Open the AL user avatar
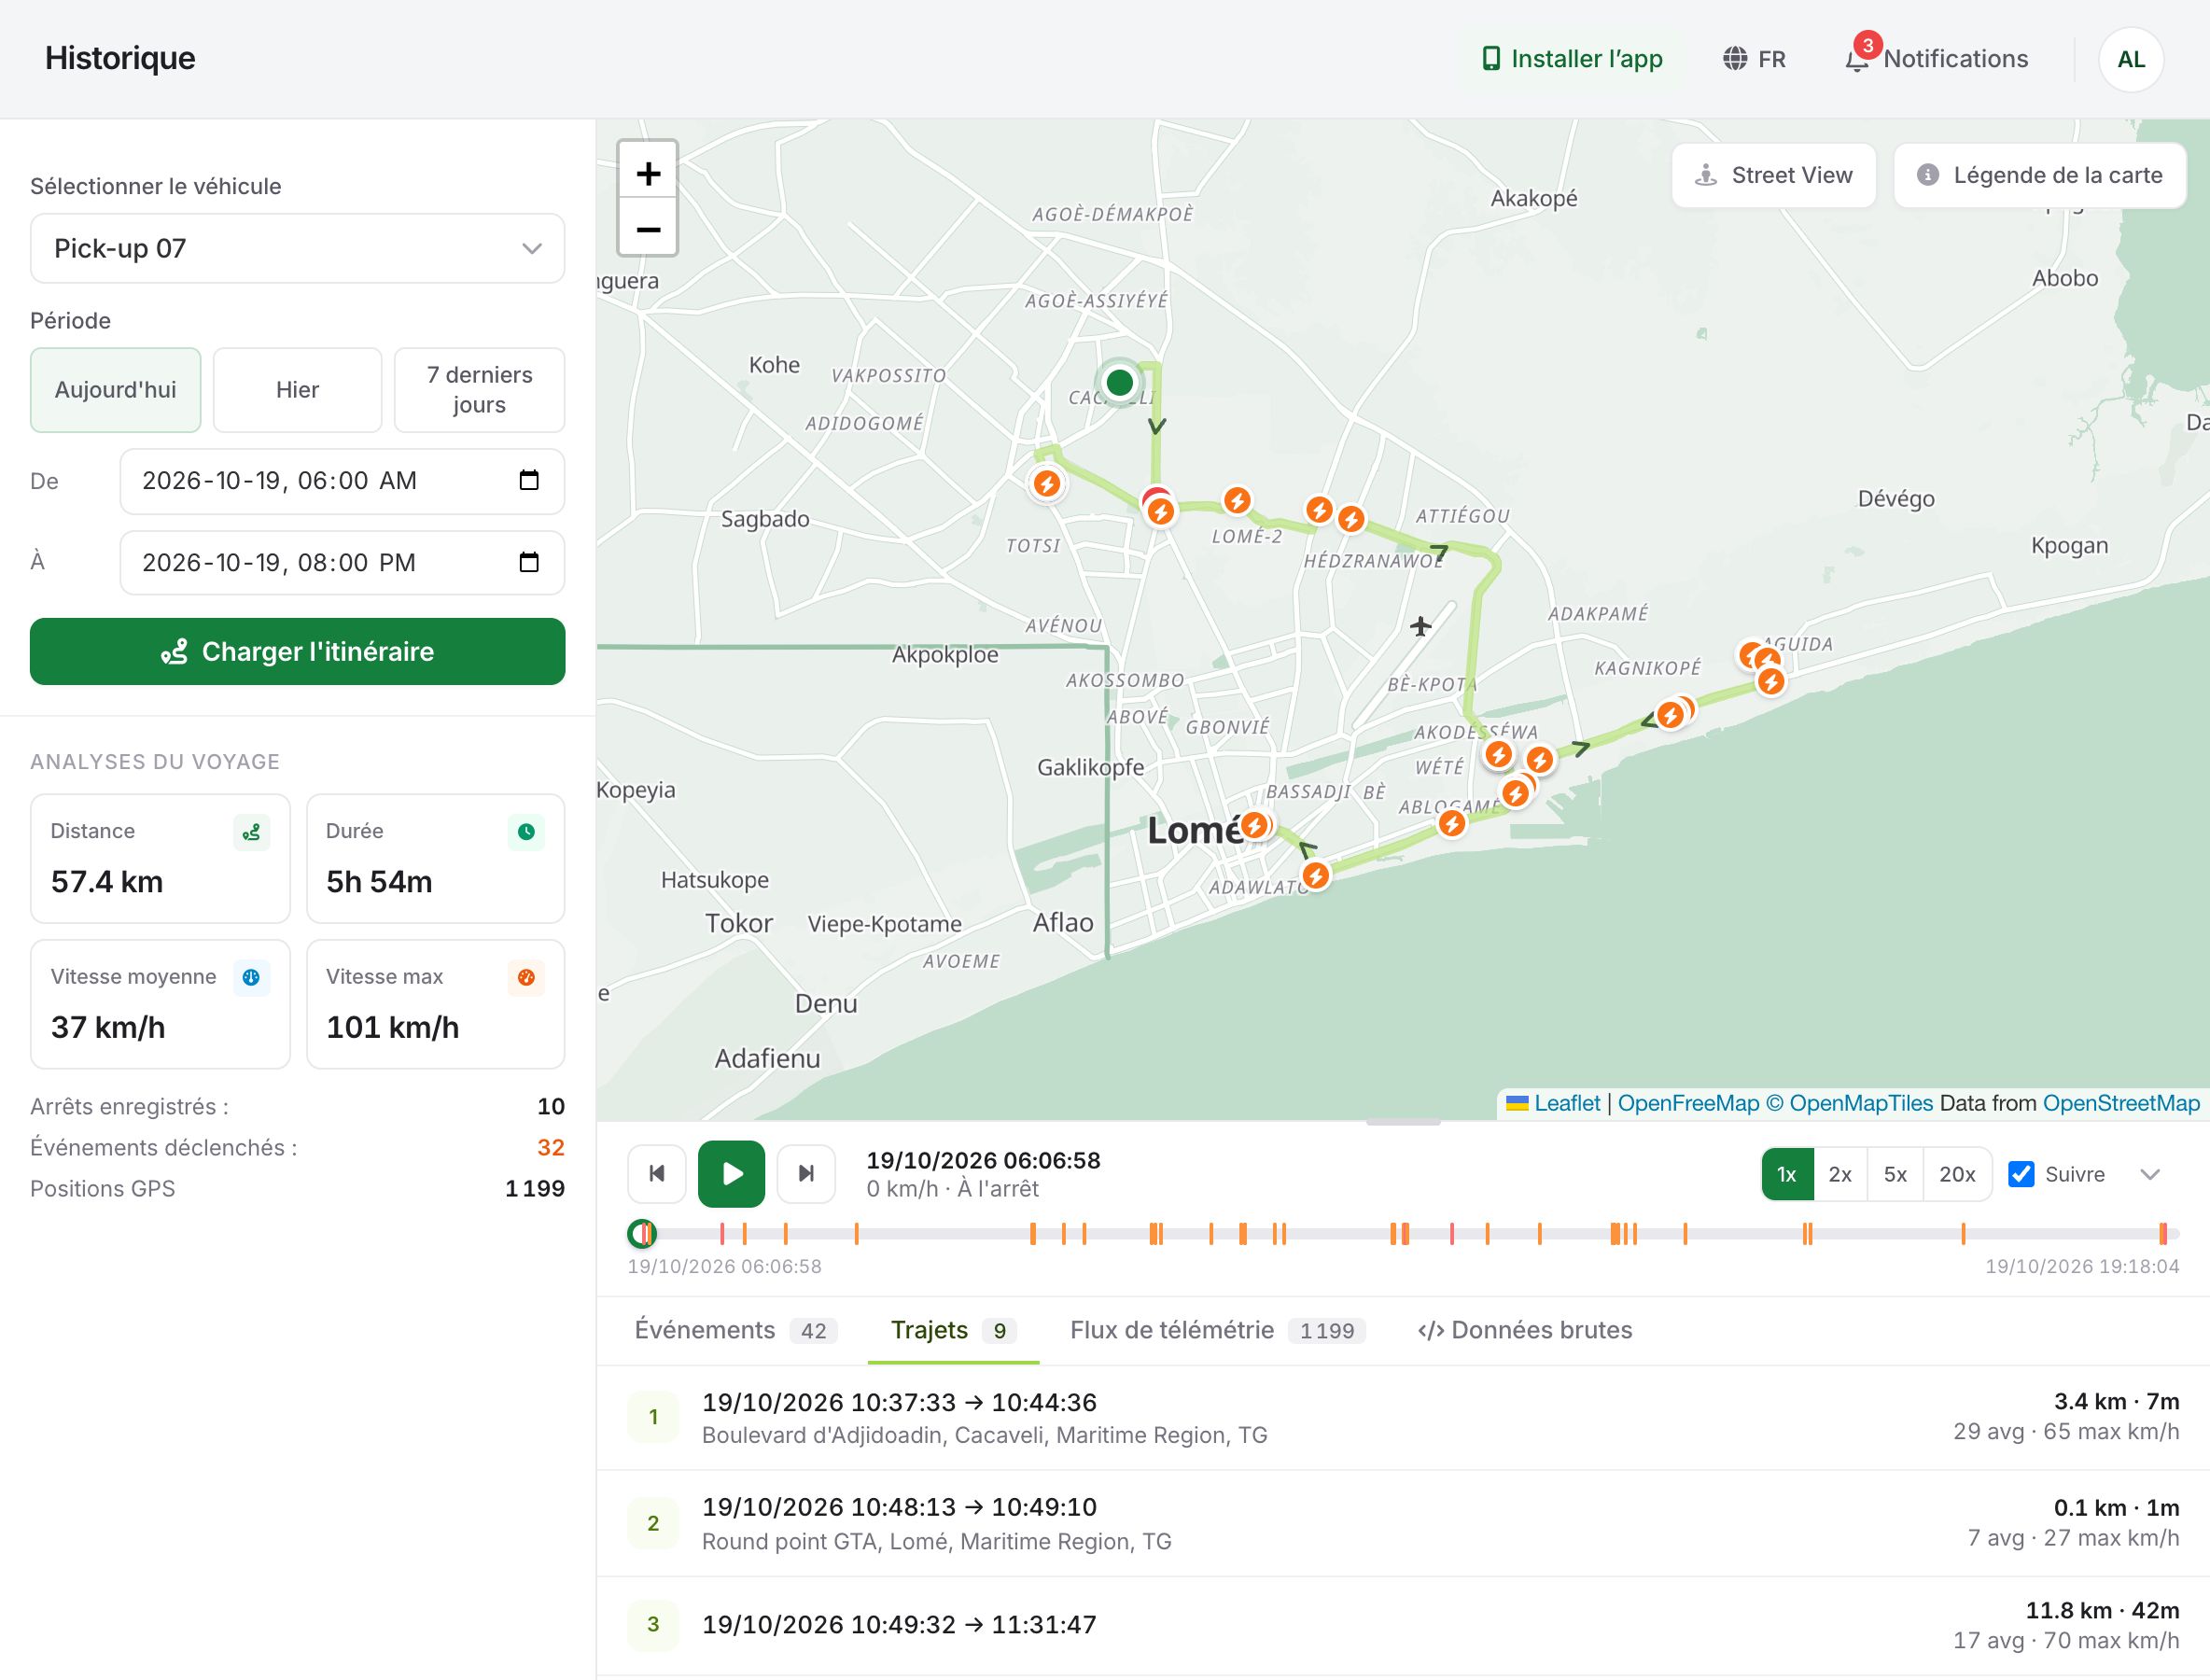Image resolution: width=2210 pixels, height=1680 pixels. coord(2131,60)
